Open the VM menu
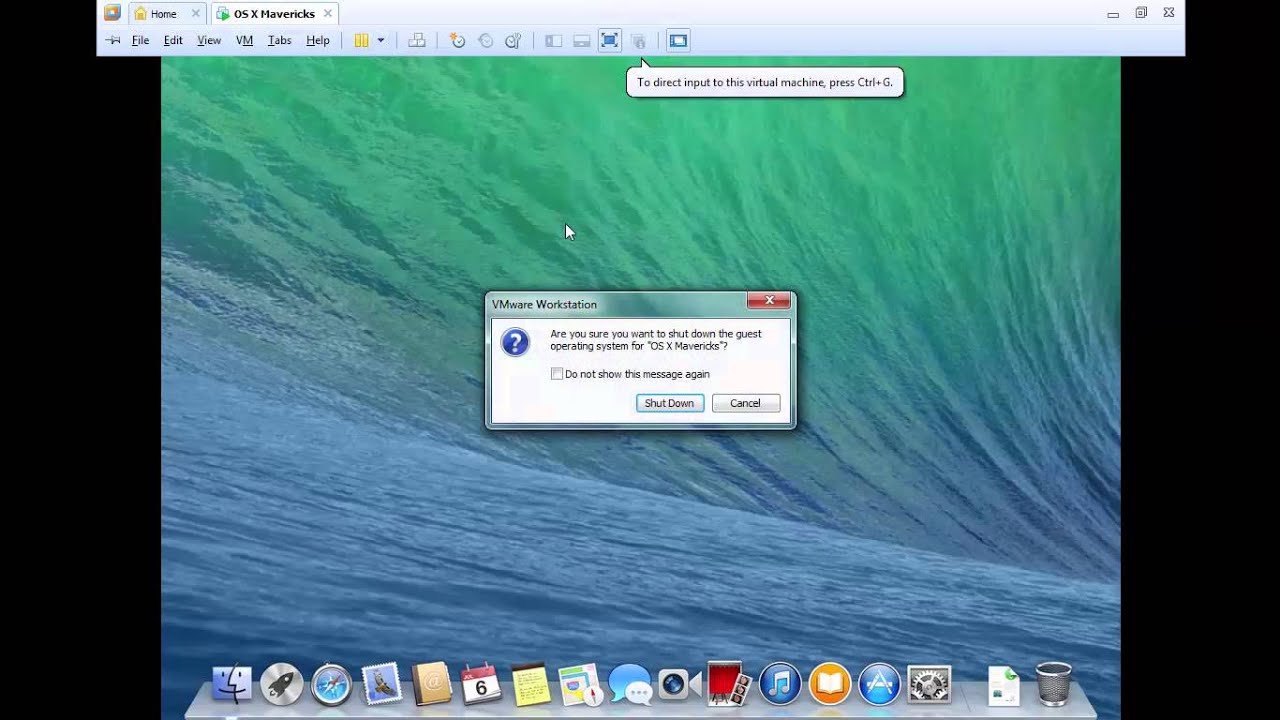 (x=244, y=41)
